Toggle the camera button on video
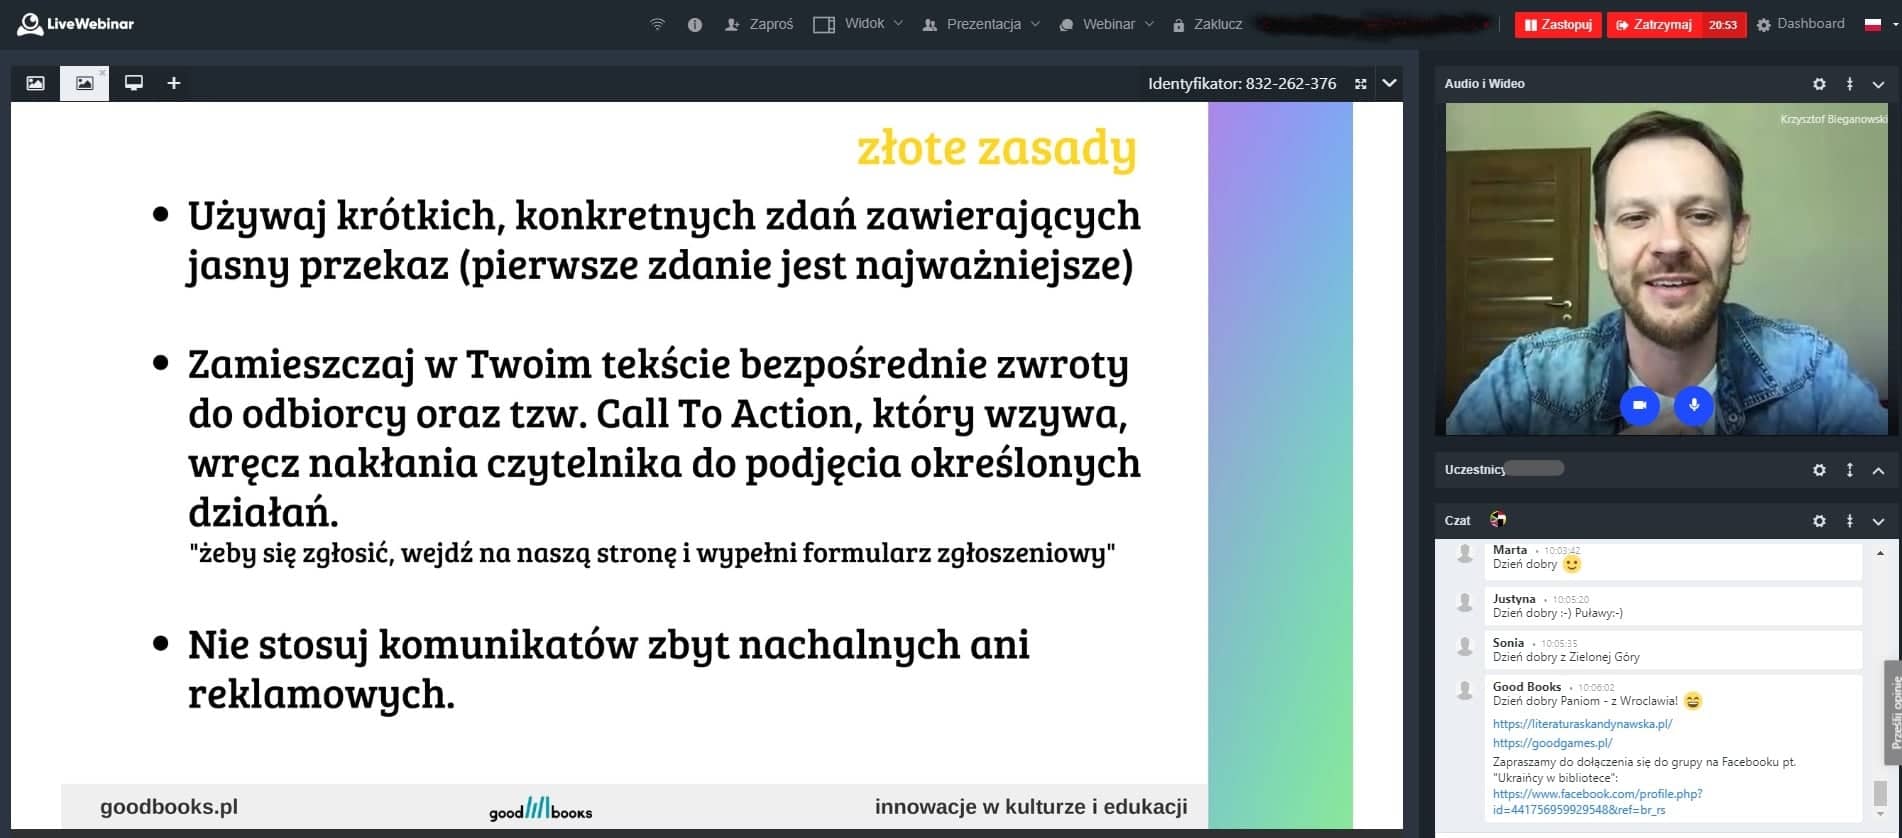This screenshot has width=1902, height=838. (1639, 405)
